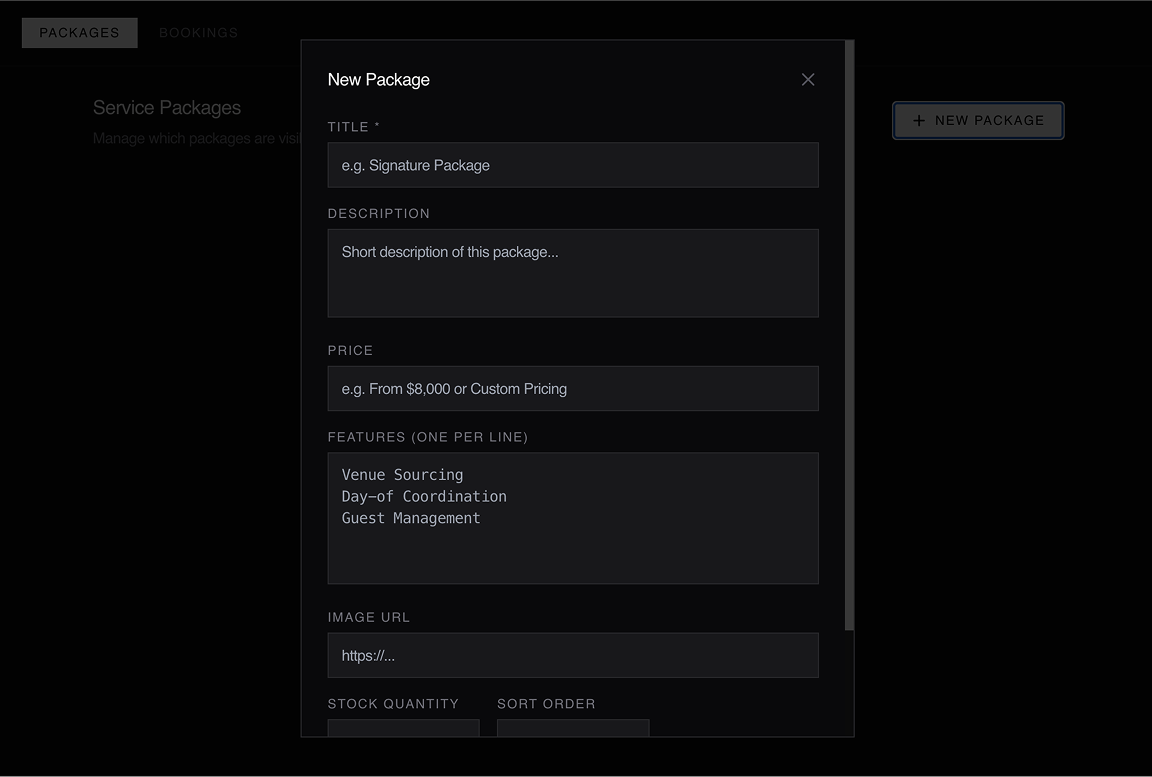This screenshot has height=777, width=1152.
Task: Focus the Title input field
Action: [x=572, y=165]
